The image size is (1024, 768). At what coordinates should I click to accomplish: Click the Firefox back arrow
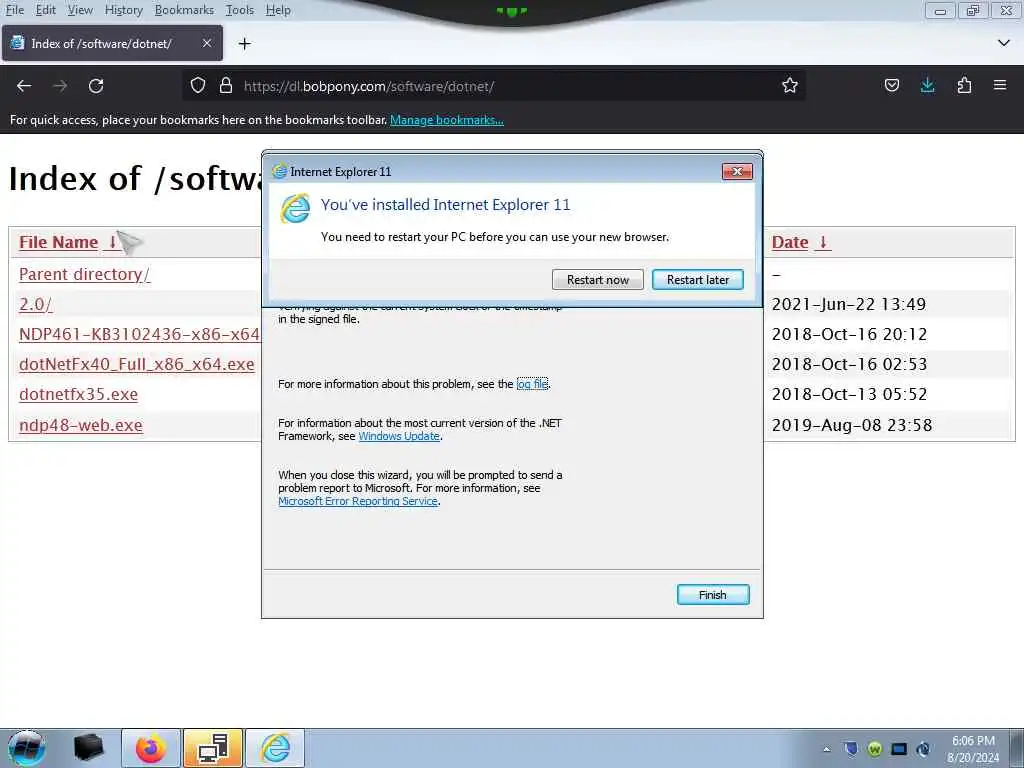[x=24, y=86]
